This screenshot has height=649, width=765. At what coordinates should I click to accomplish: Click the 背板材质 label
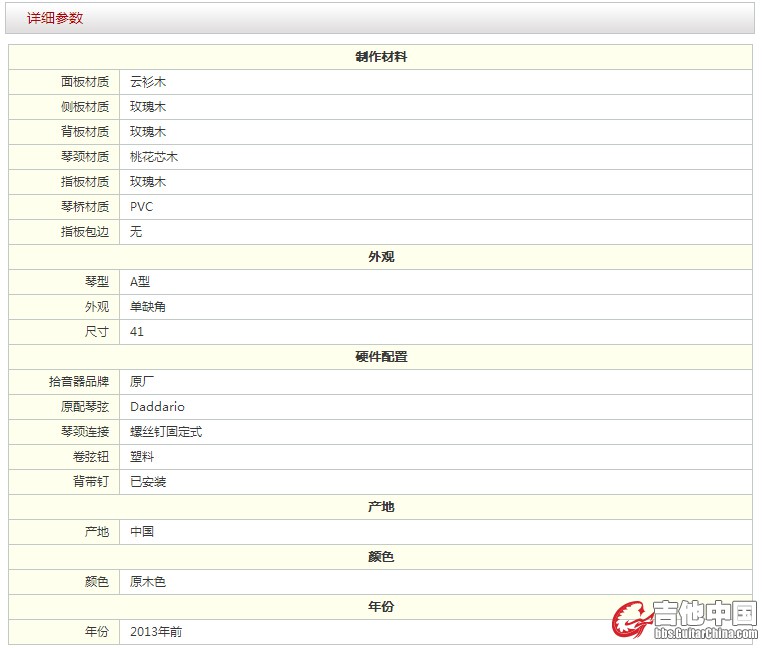[85, 132]
